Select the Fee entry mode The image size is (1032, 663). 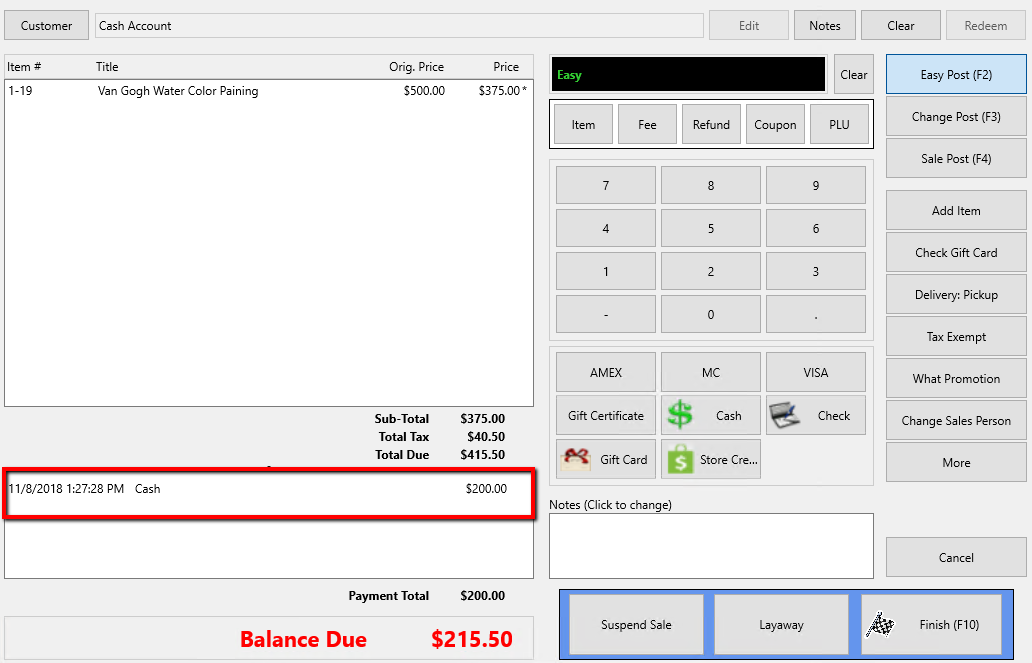(647, 124)
